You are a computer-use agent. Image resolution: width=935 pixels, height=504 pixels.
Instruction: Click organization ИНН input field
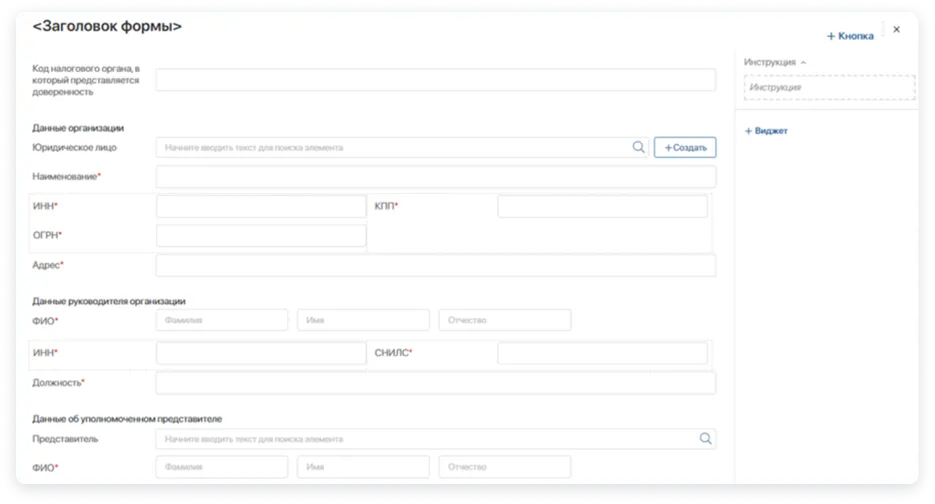[x=261, y=206]
